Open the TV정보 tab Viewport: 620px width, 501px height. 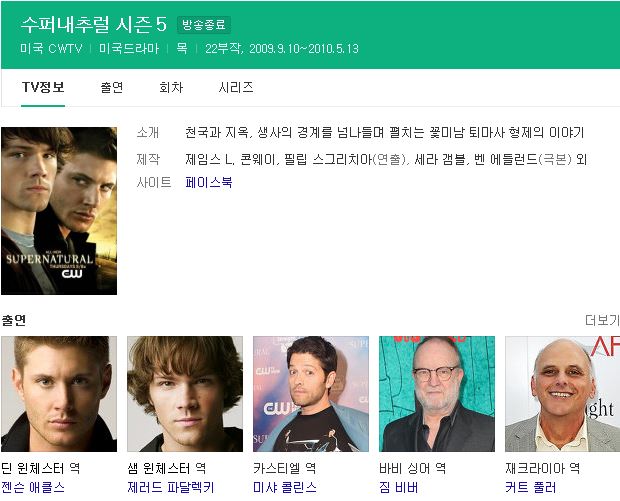[43, 87]
